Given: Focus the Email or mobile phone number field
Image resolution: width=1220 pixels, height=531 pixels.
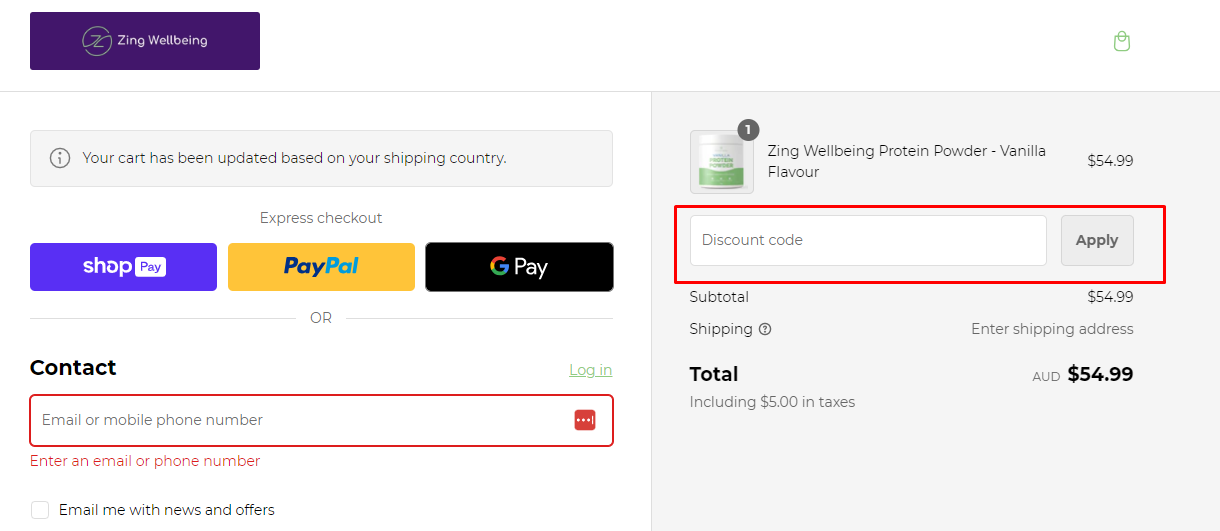Looking at the screenshot, I should [300, 420].
